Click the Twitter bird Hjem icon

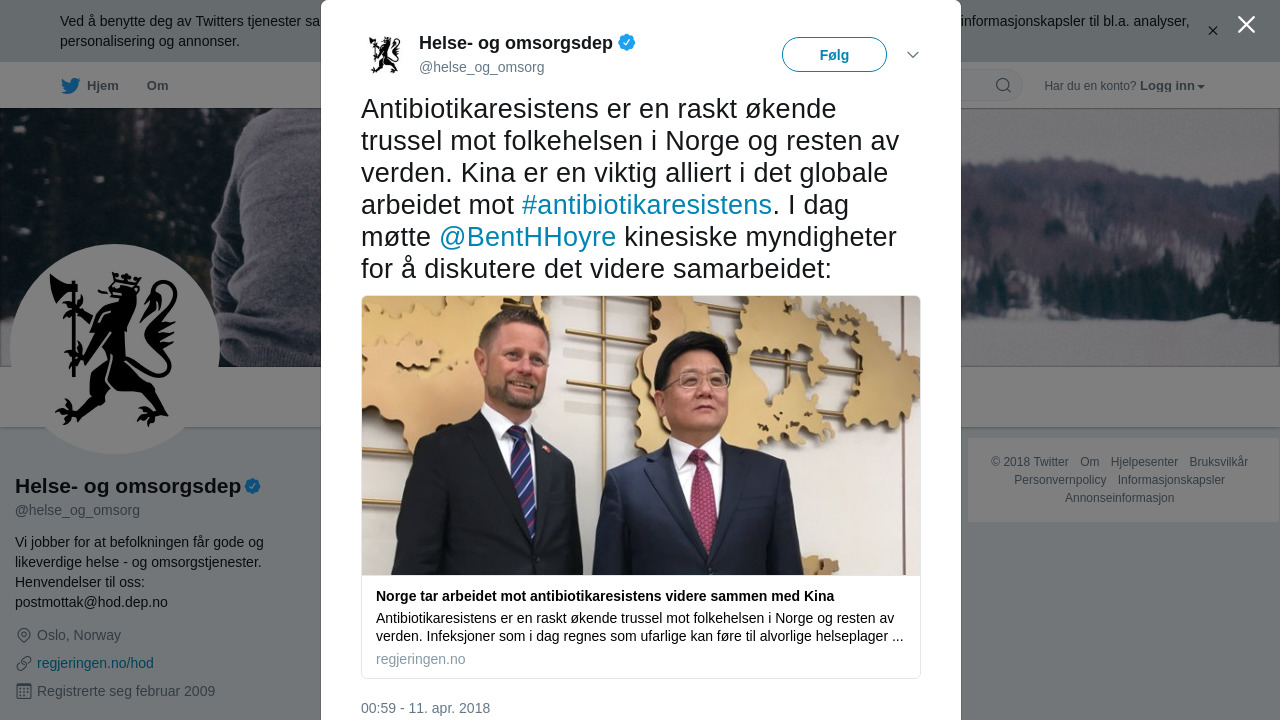click(71, 86)
